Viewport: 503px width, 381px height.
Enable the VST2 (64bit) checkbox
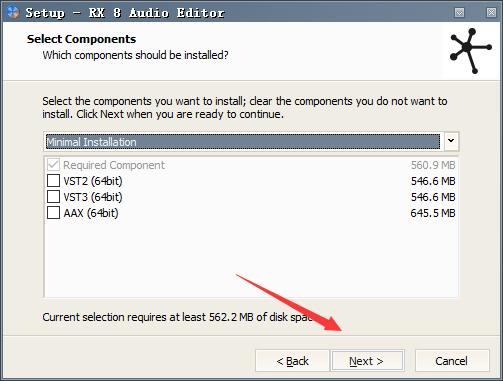tap(53, 181)
